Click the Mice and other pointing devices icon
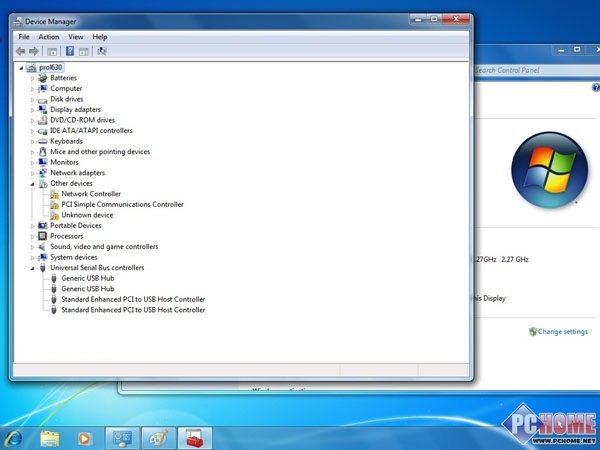Viewport: 600px width, 450px height. point(42,152)
